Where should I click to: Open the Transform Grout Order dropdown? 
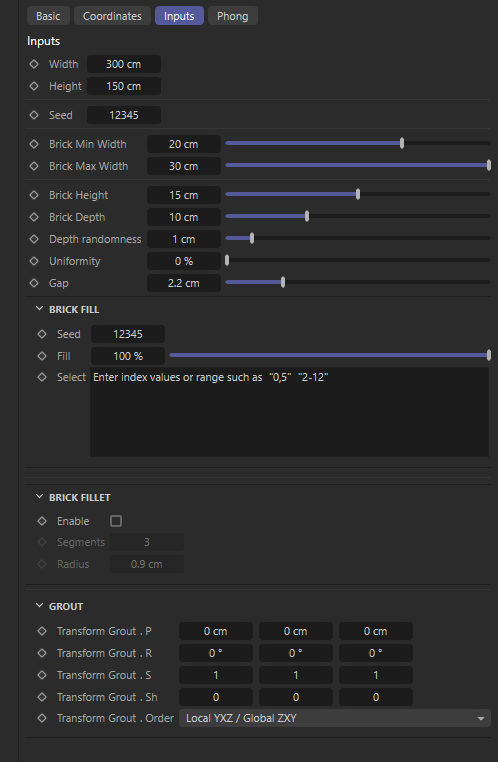coord(335,718)
